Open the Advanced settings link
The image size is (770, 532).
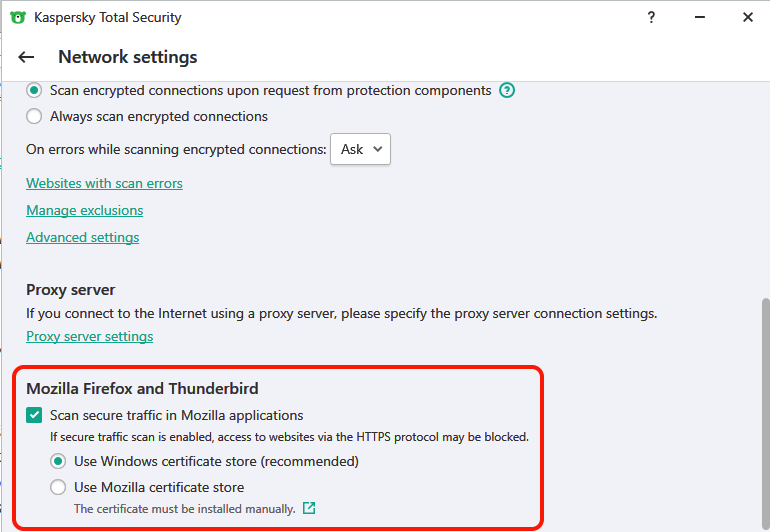click(82, 237)
